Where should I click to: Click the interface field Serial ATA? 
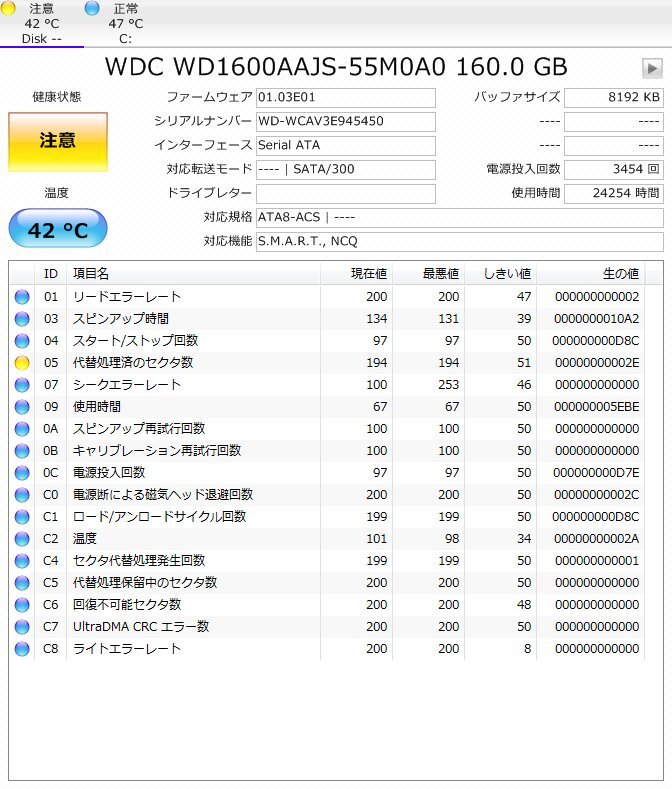pyautogui.click(x=345, y=145)
